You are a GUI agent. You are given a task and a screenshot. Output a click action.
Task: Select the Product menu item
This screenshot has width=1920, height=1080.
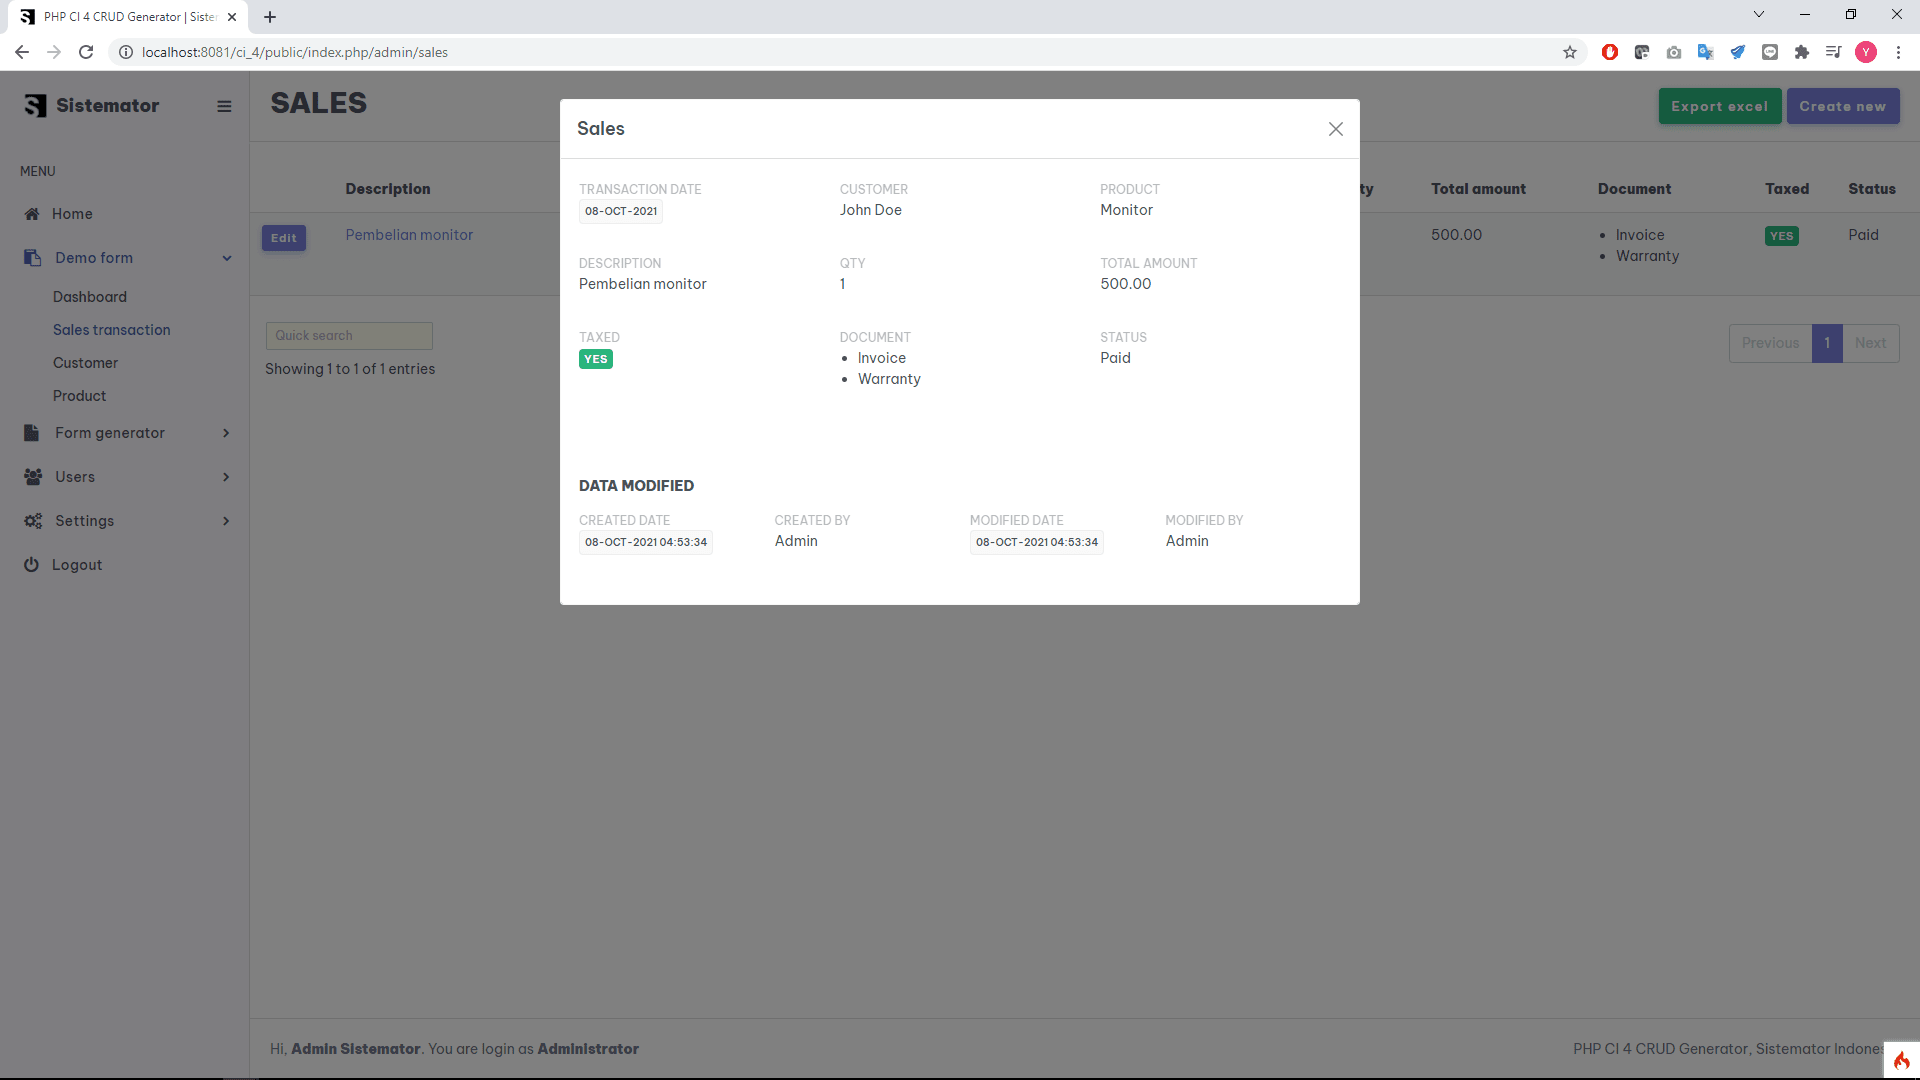[79, 396]
